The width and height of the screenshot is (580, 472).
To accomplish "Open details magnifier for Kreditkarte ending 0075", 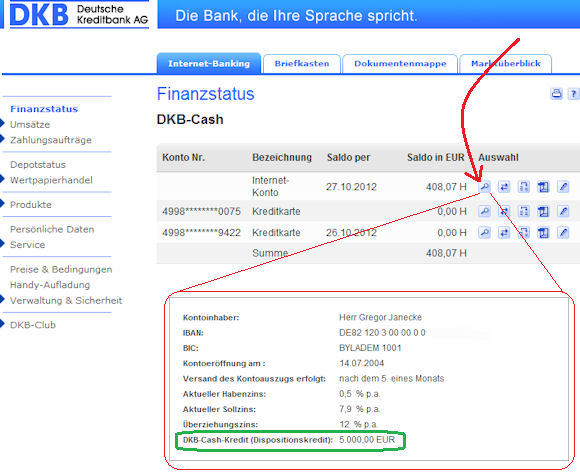I will click(x=485, y=211).
